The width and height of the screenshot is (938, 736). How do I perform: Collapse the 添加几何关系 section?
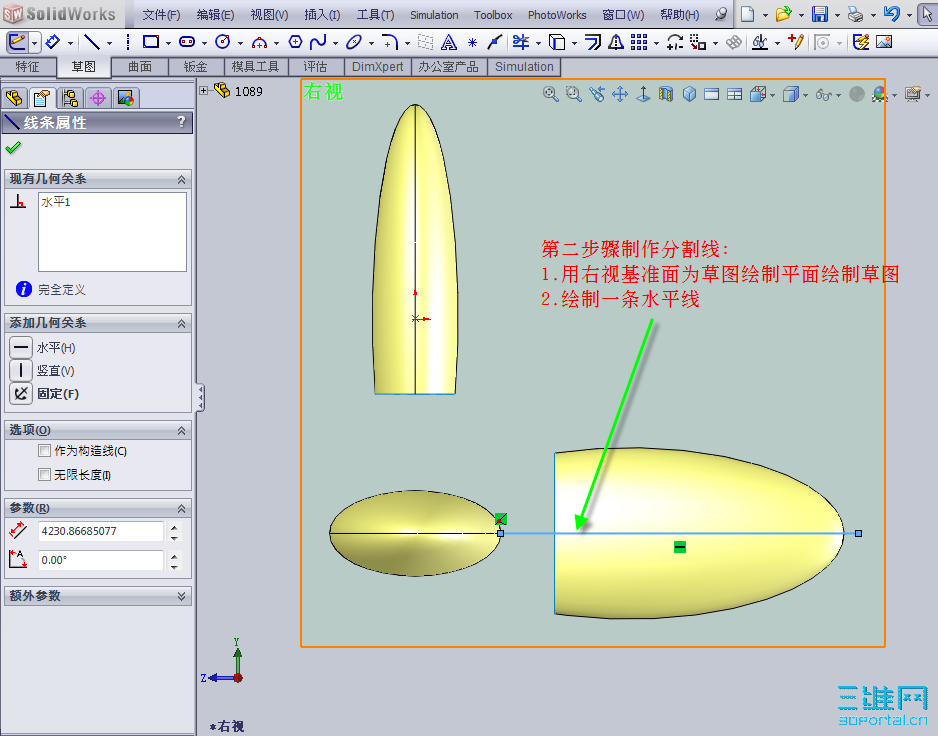pos(181,324)
